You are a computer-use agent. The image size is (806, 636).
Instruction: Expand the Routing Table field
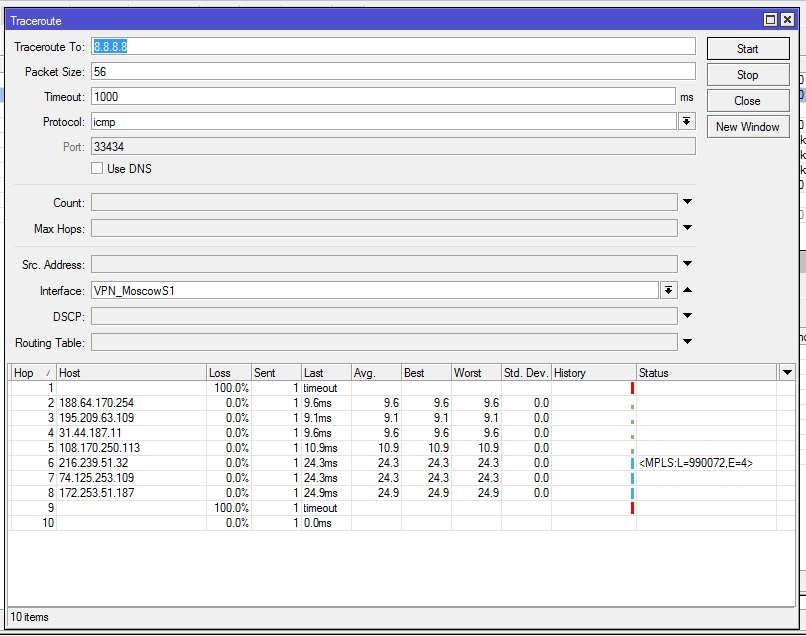688,341
